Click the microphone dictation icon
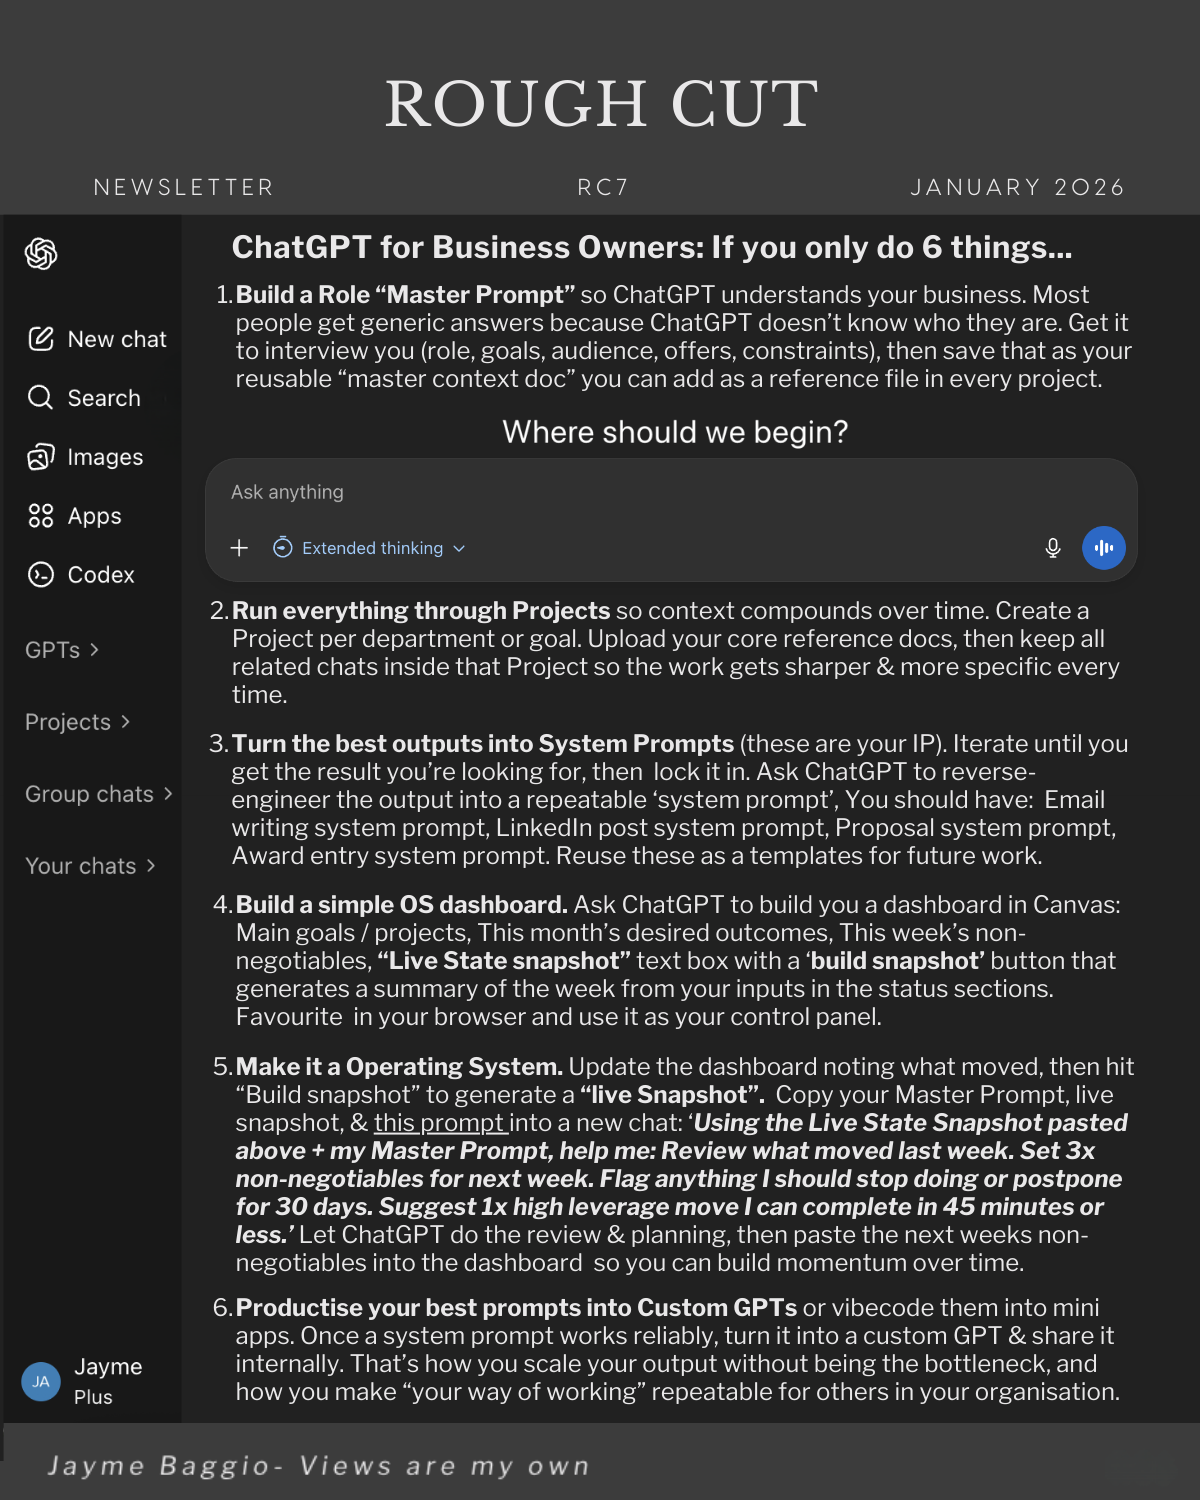 click(1052, 548)
